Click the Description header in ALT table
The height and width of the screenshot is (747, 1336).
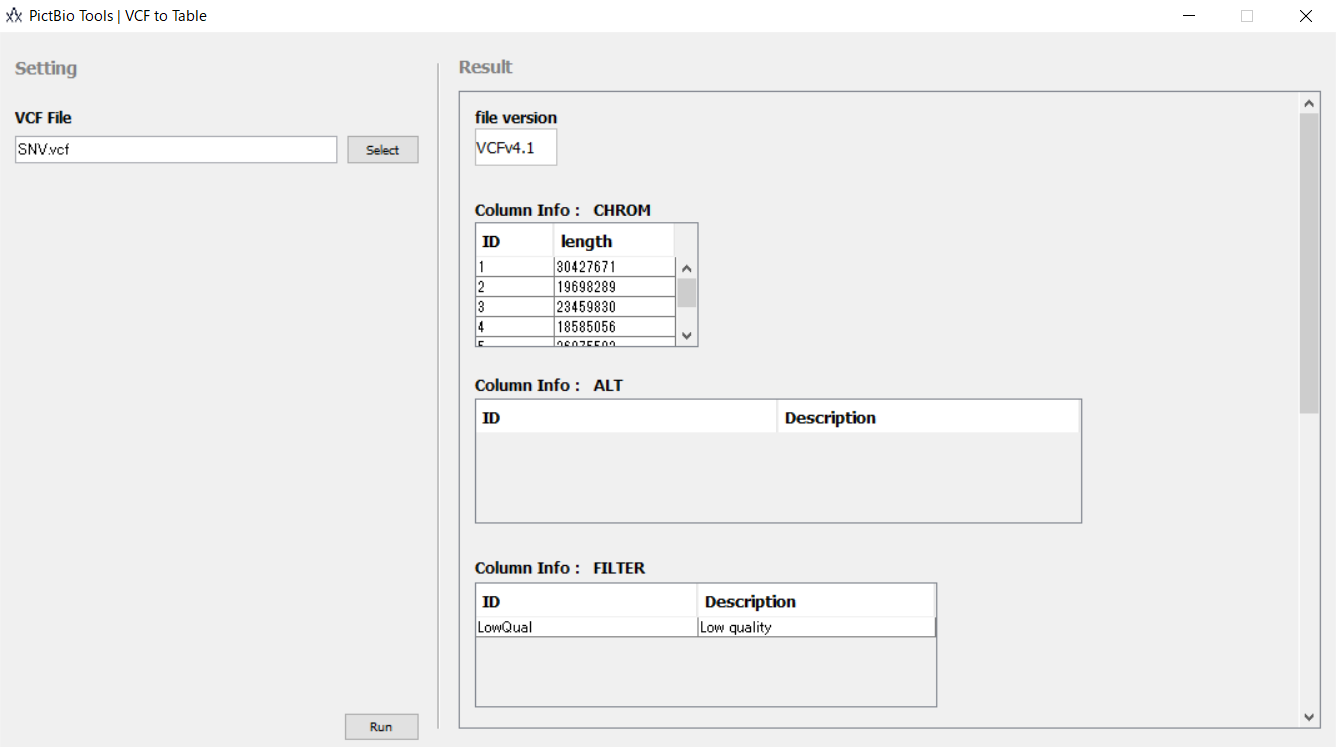(x=928, y=417)
